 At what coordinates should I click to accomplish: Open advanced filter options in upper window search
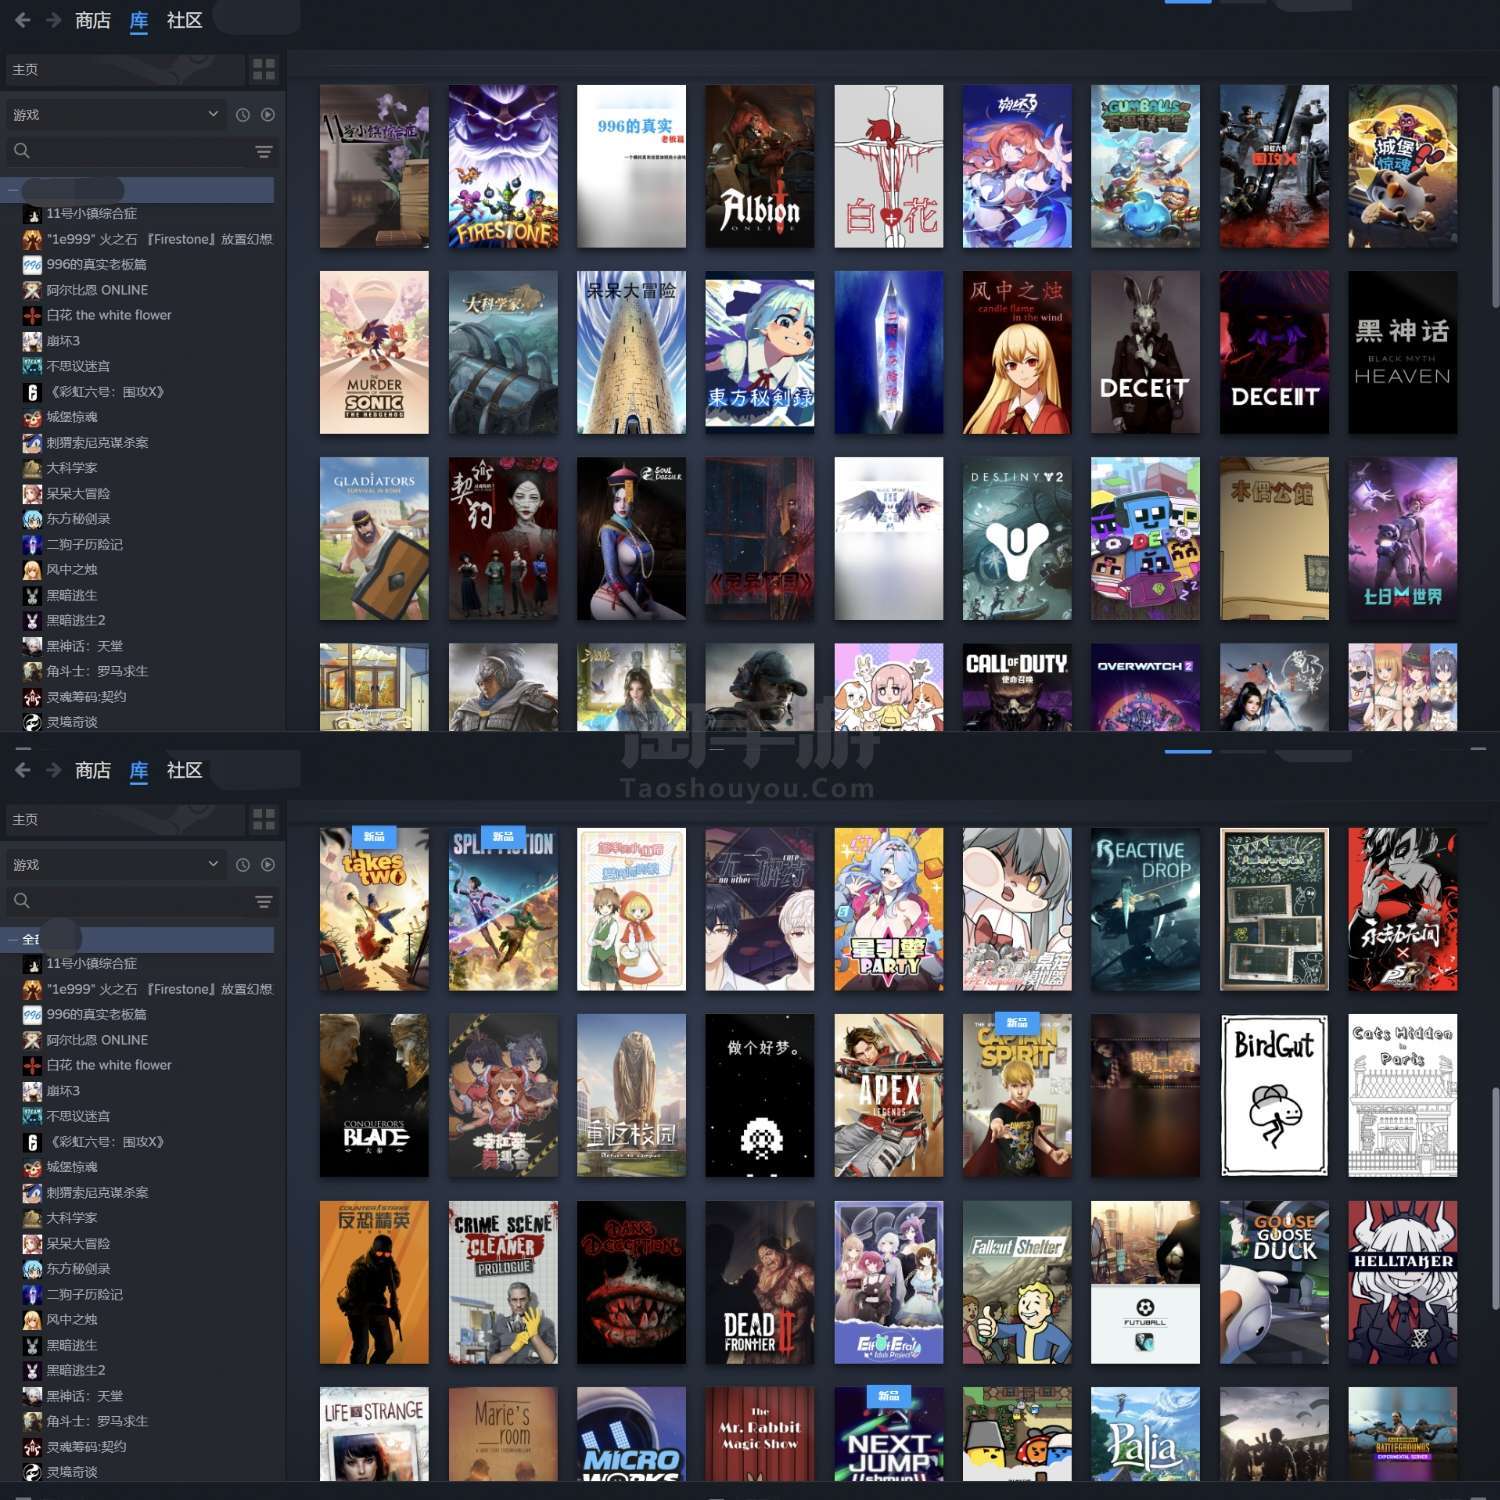click(264, 152)
